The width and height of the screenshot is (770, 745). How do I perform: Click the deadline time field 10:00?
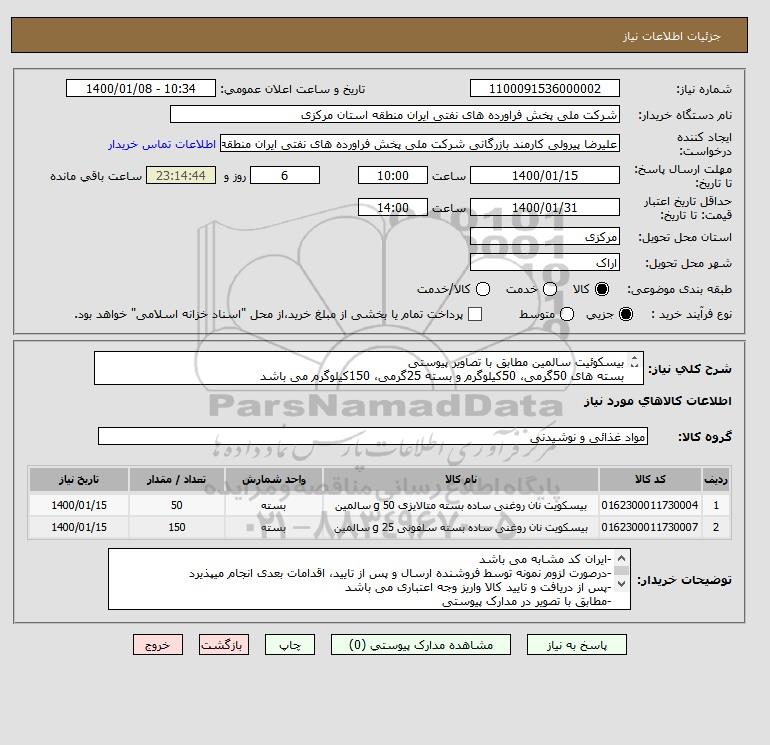[x=393, y=175]
